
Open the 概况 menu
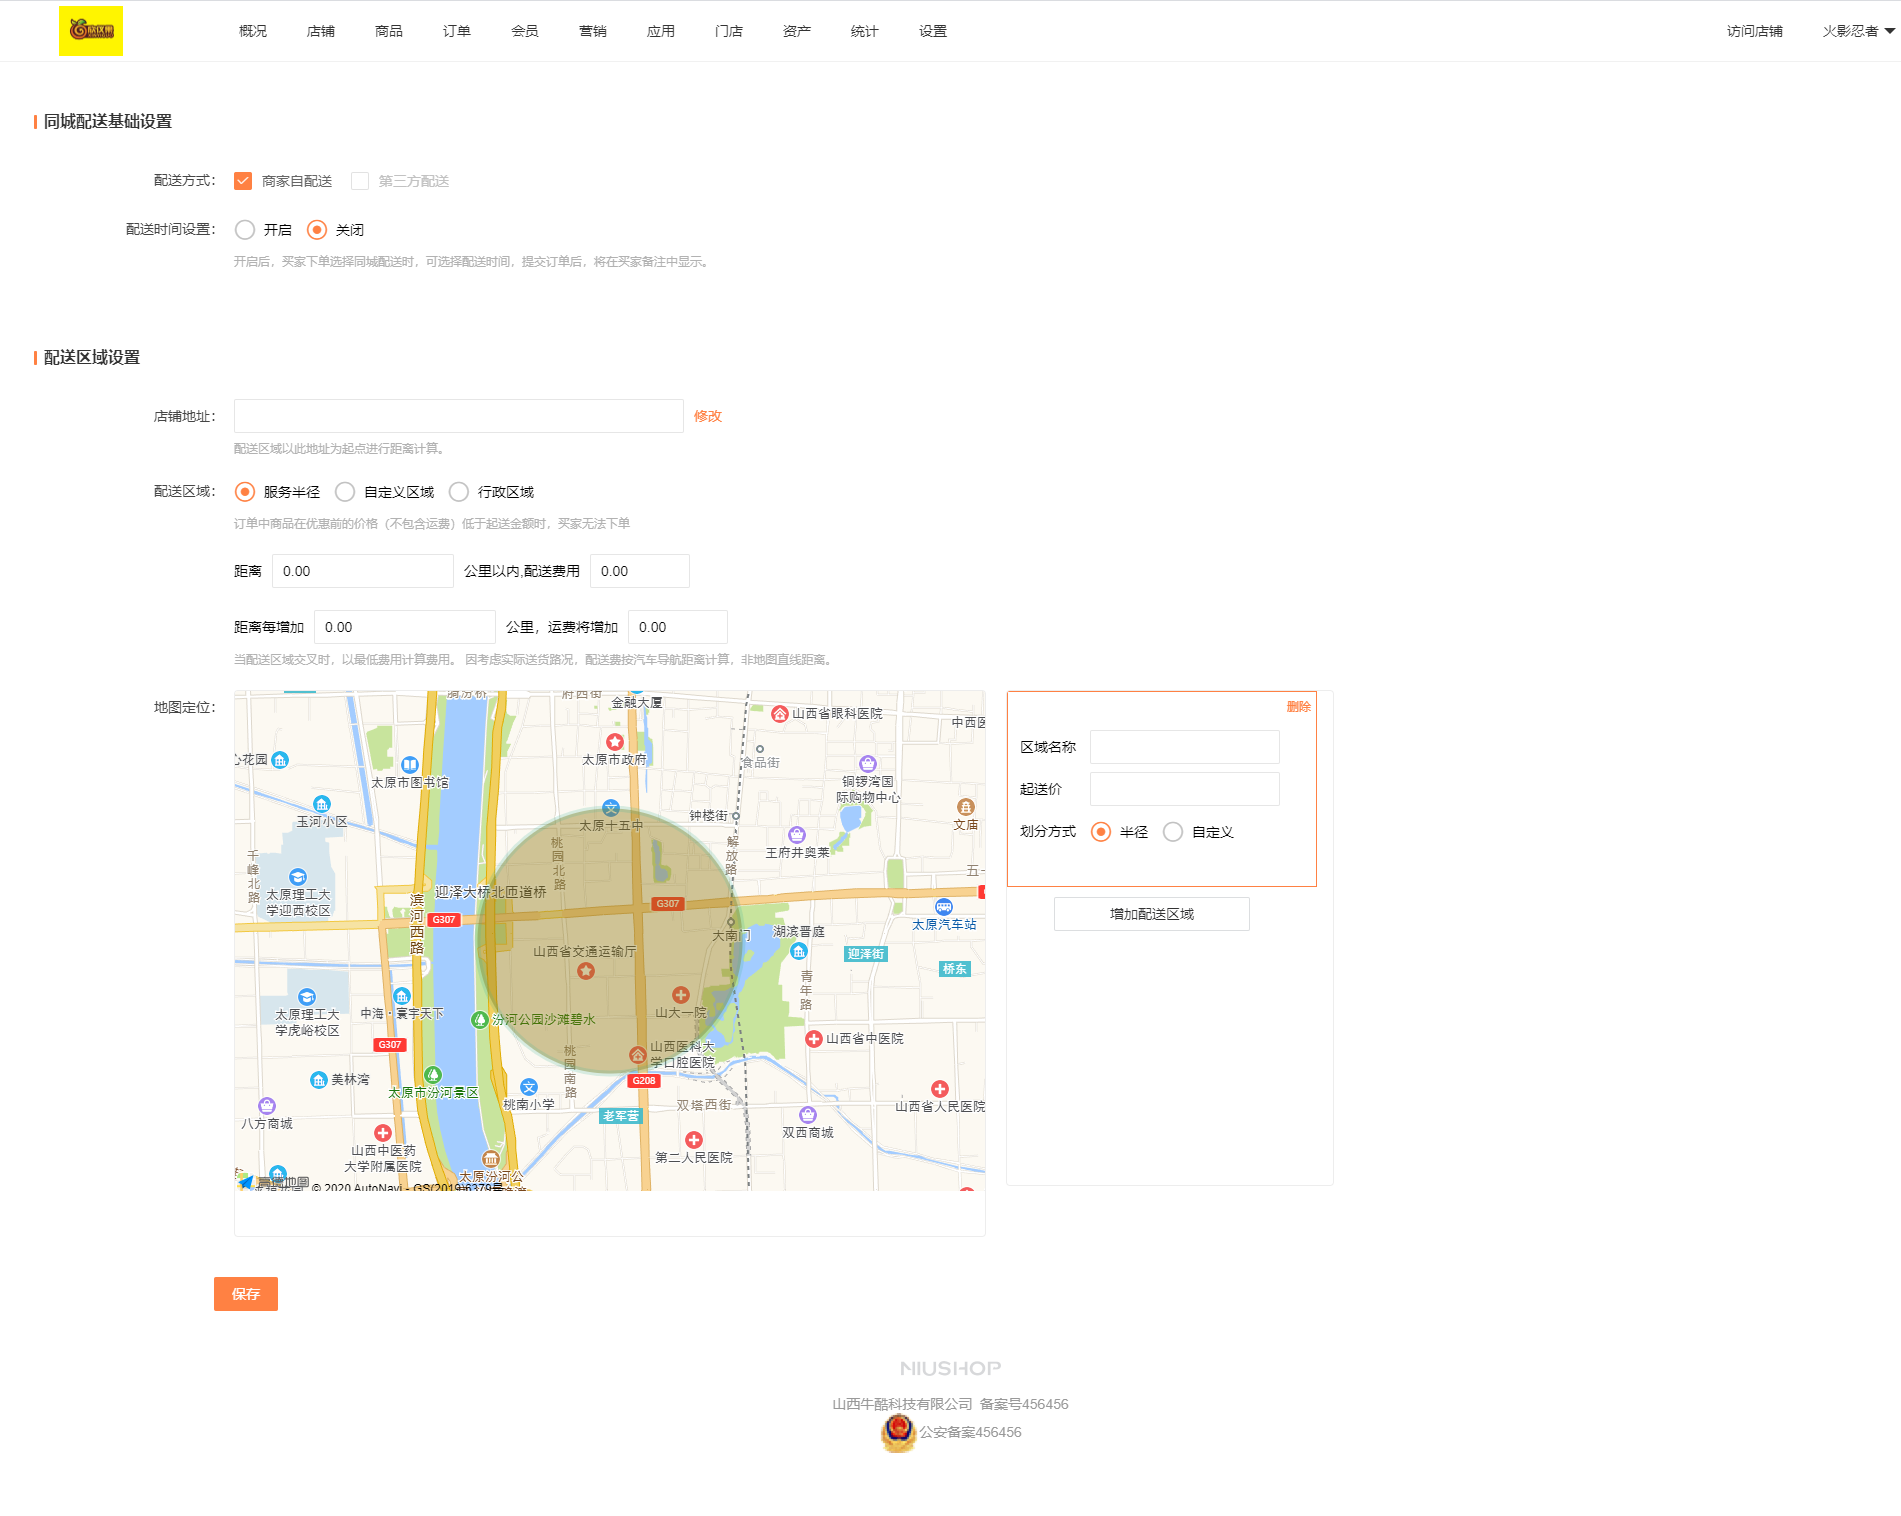click(253, 31)
